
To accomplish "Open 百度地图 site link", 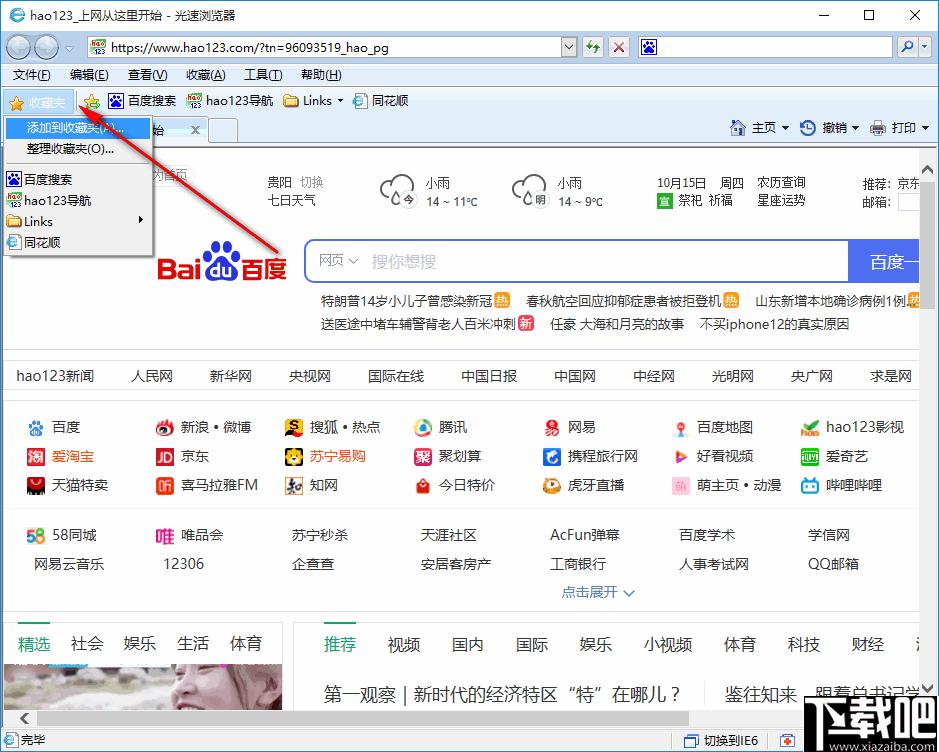I will 712,427.
